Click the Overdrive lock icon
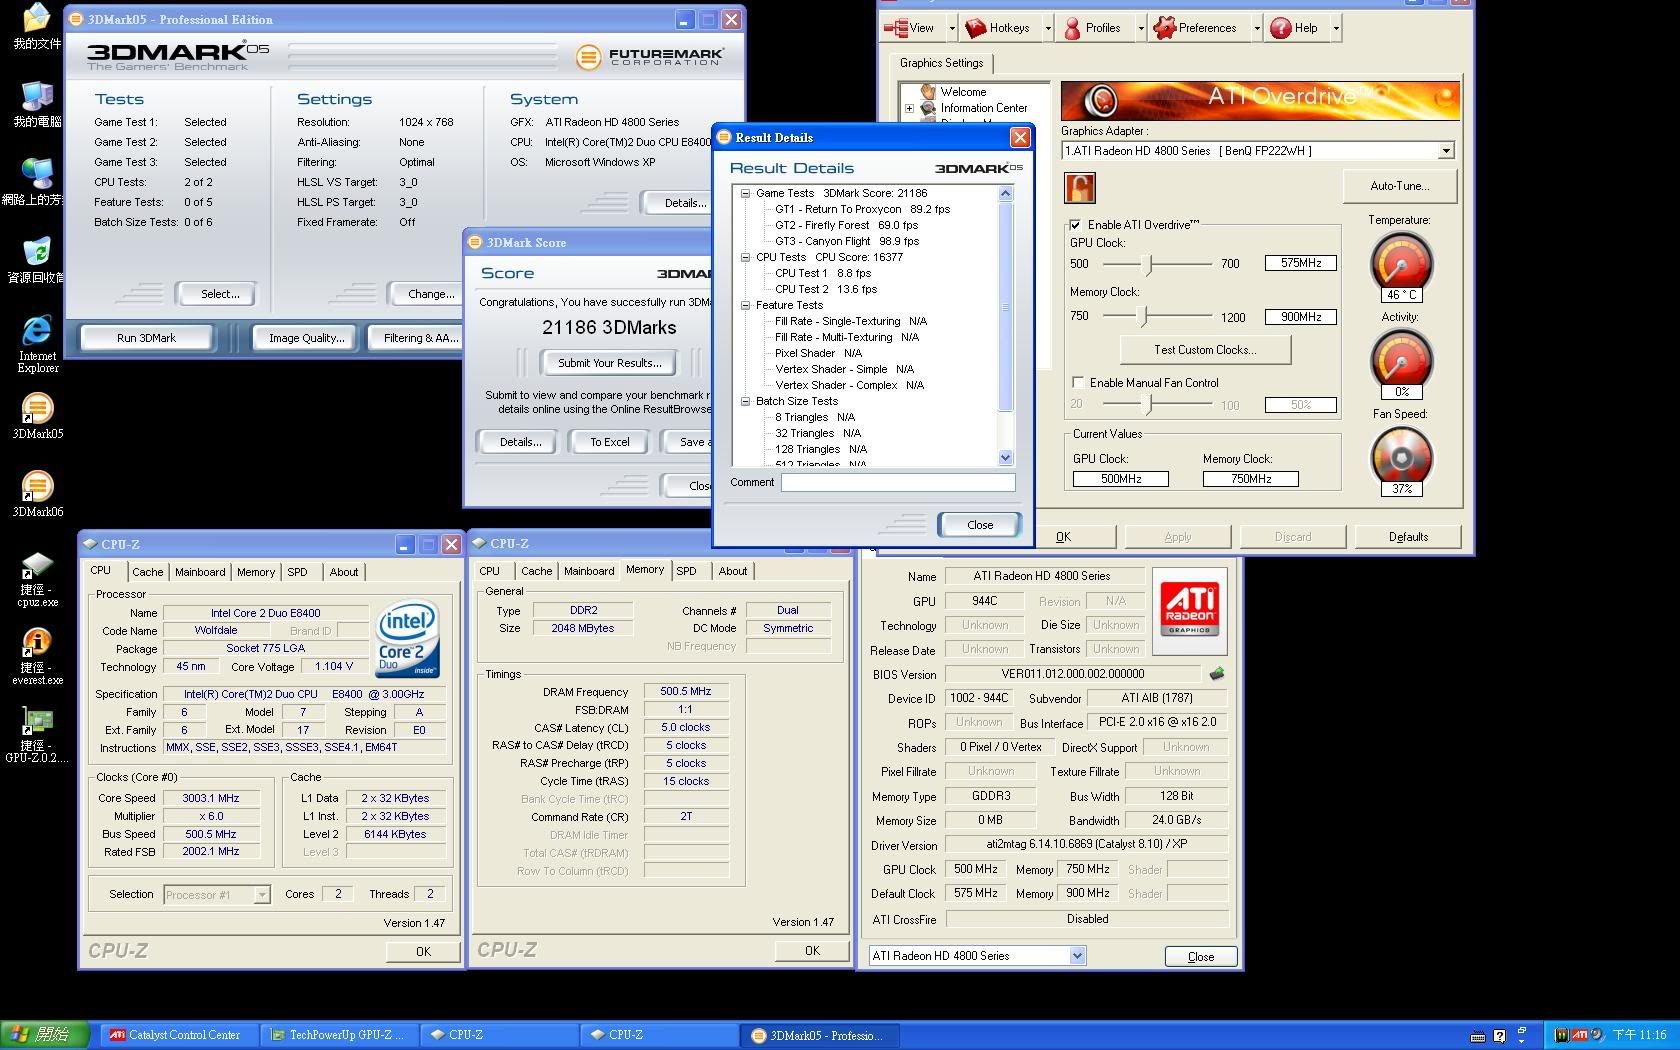Image resolution: width=1680 pixels, height=1050 pixels. pos(1080,187)
